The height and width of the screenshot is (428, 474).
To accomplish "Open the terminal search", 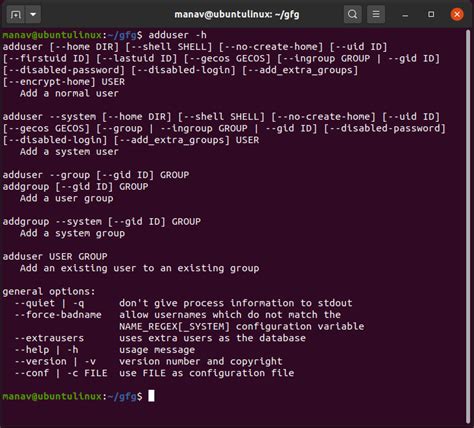I will (x=352, y=14).
